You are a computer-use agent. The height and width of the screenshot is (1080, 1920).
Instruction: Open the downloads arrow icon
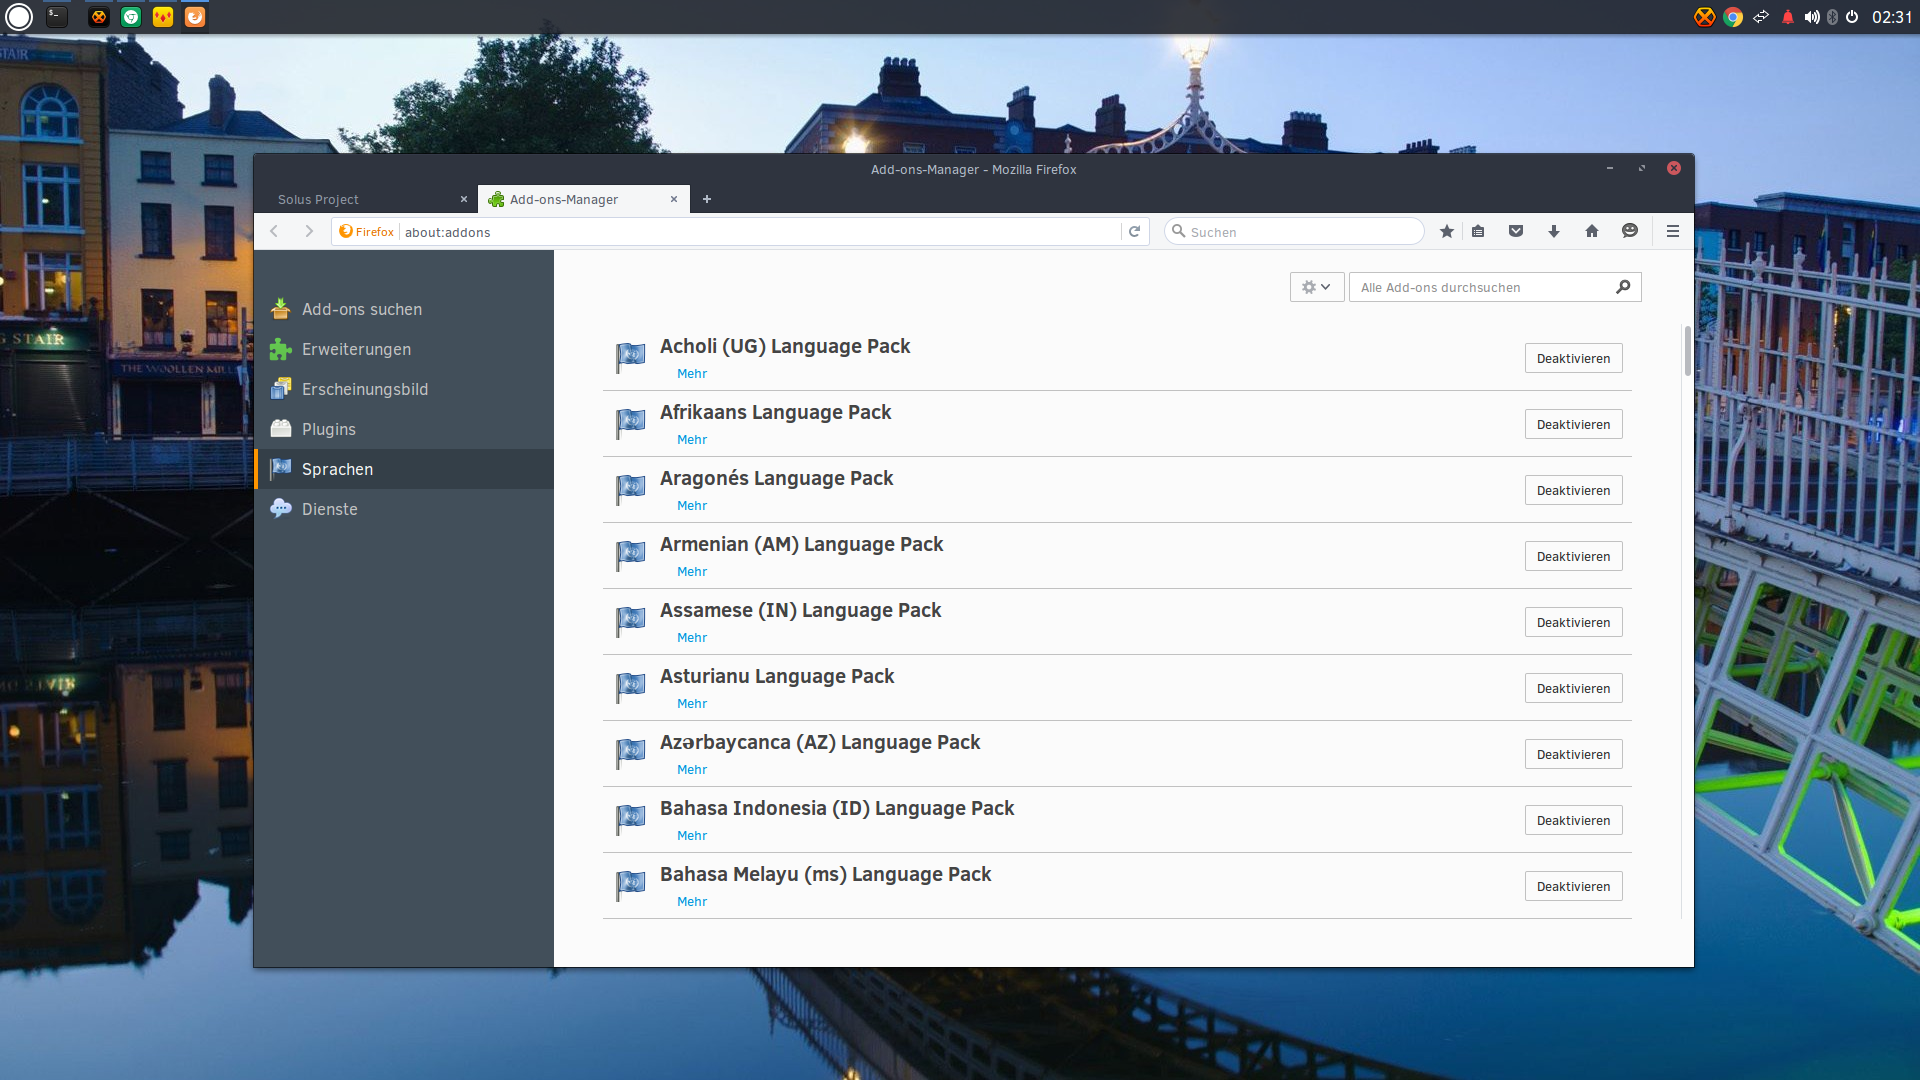pos(1554,231)
